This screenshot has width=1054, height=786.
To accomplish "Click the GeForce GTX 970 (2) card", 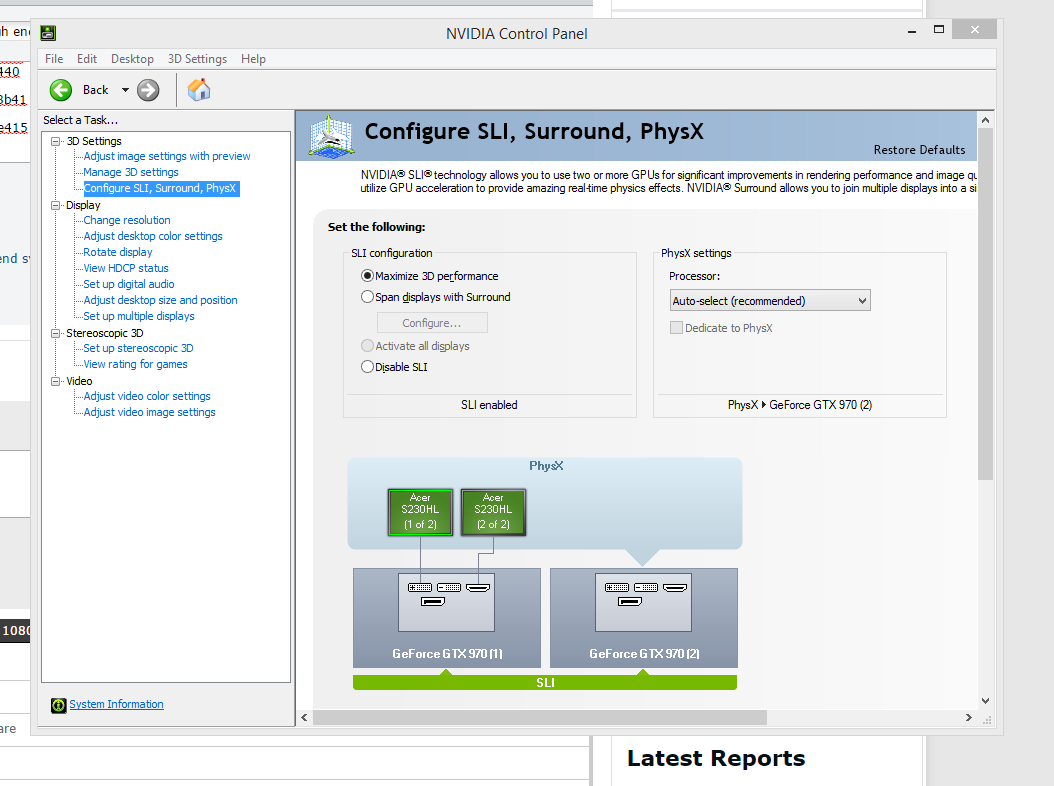I will [x=644, y=618].
